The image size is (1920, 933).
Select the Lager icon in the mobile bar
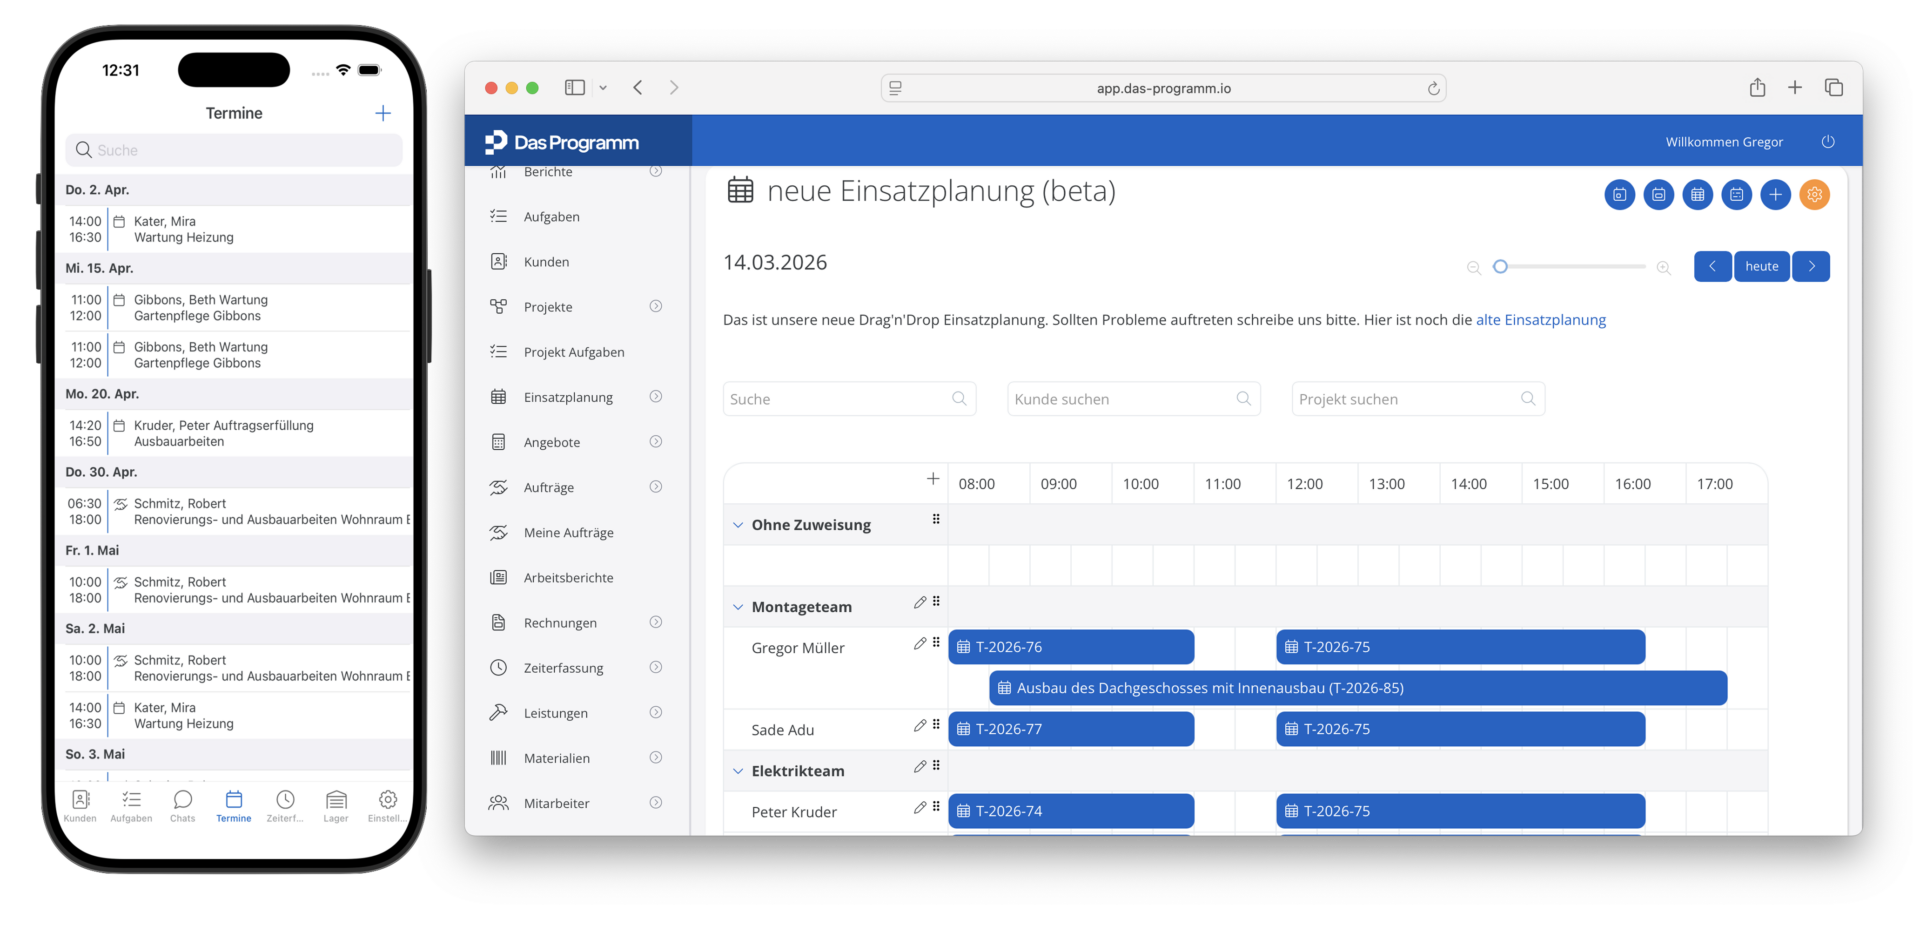(x=336, y=800)
